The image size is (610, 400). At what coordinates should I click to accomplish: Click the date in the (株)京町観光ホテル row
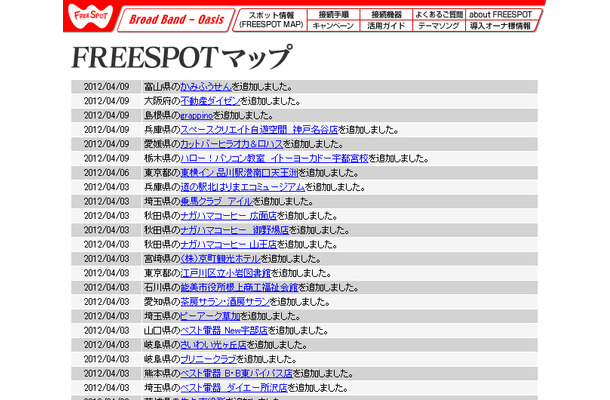coord(107,259)
